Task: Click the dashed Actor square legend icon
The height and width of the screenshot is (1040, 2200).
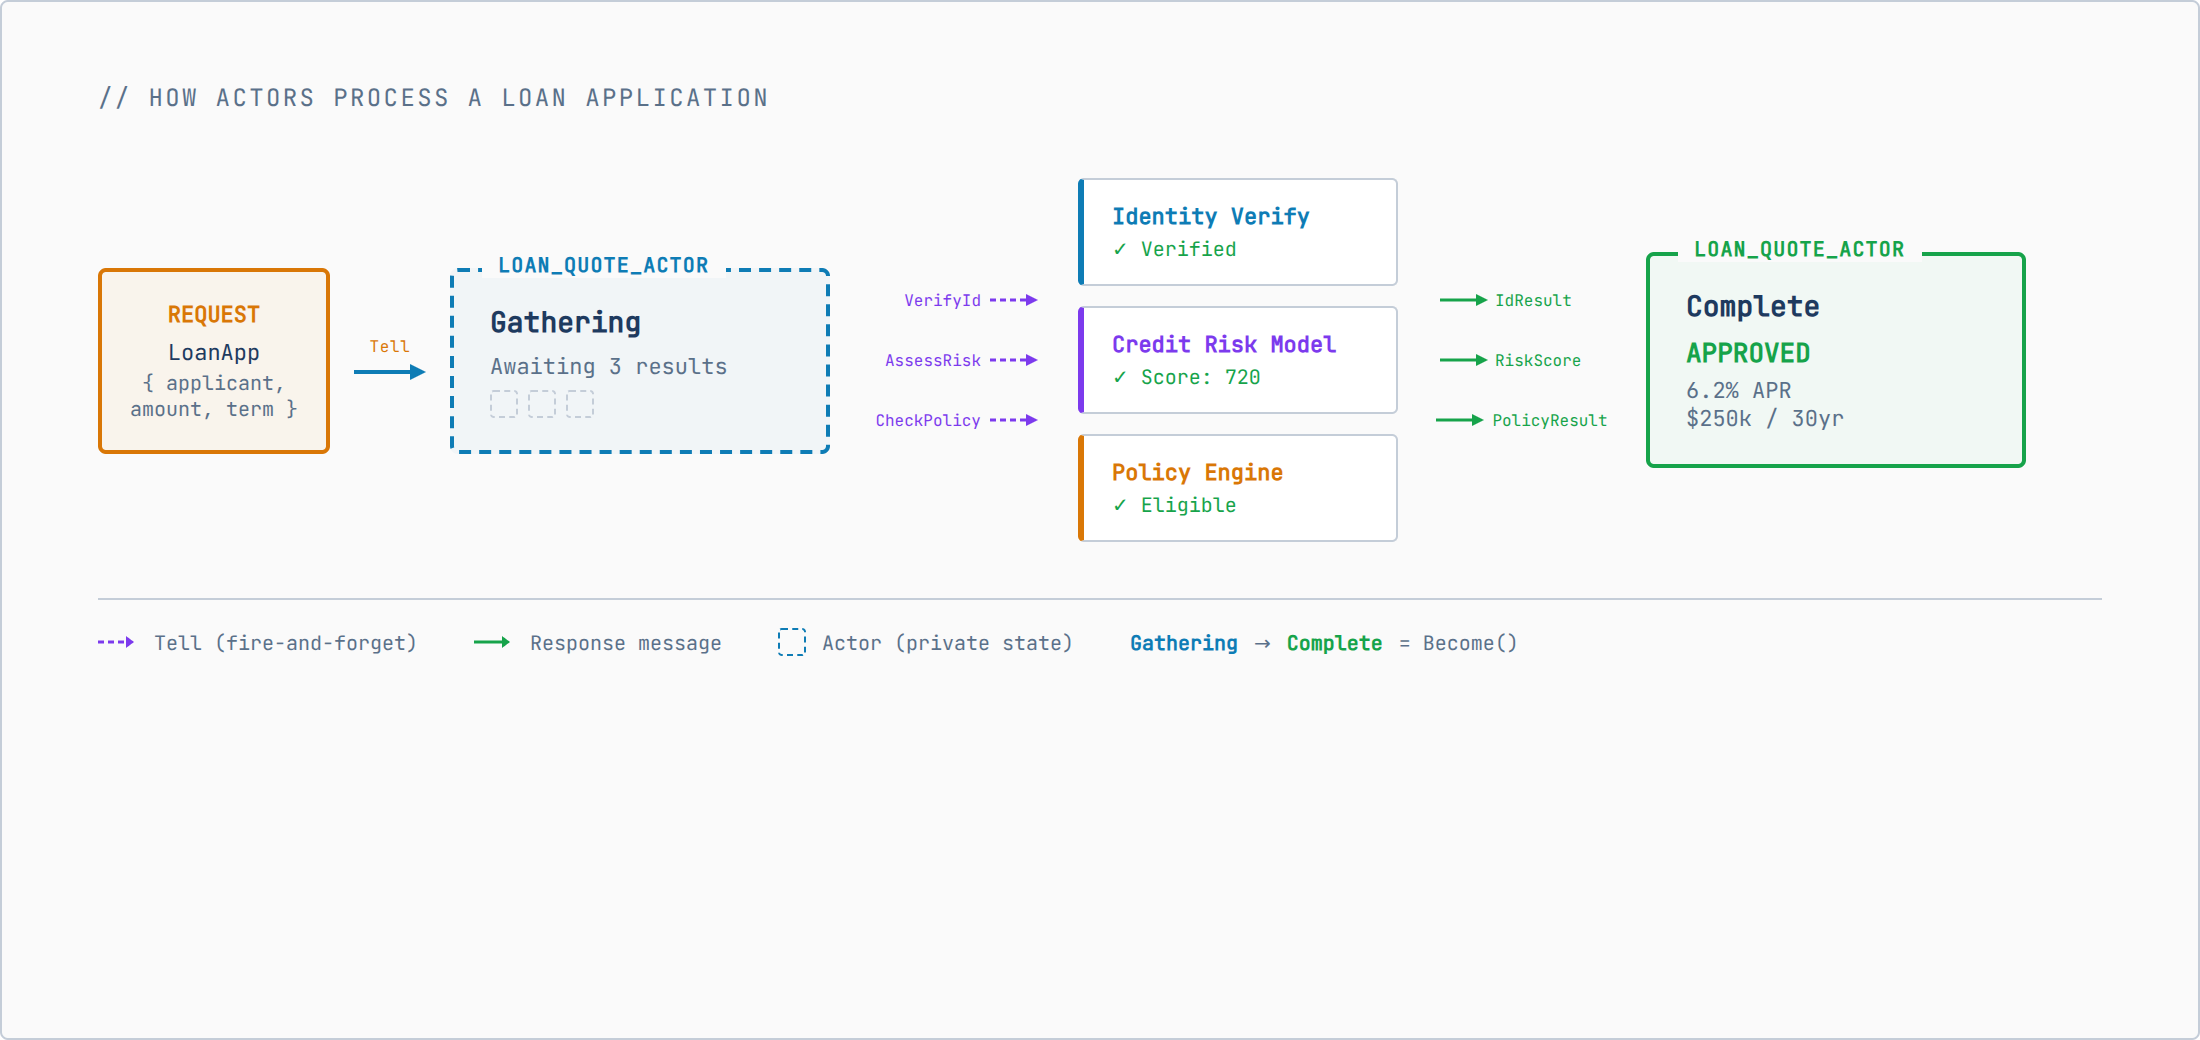Action: [x=791, y=642]
